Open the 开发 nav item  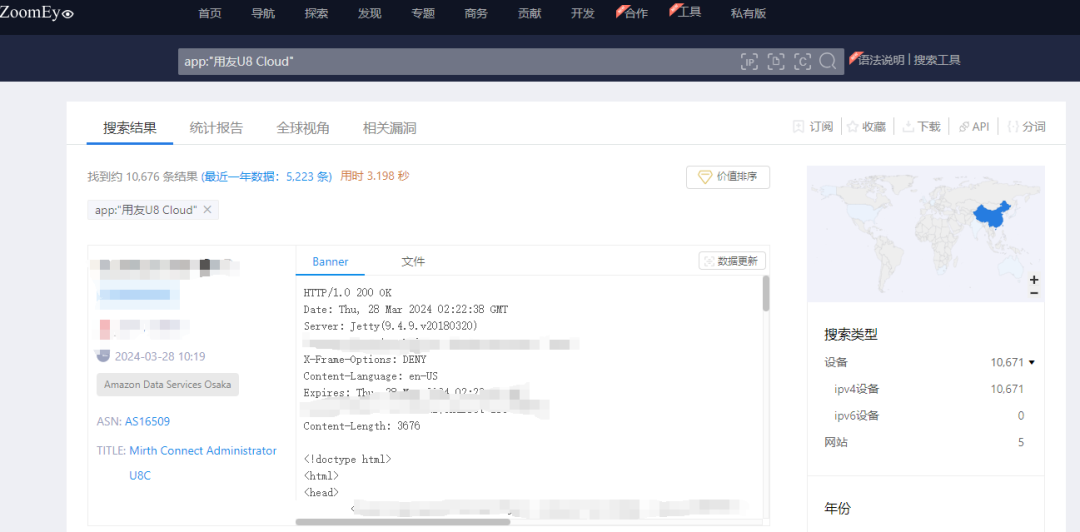(x=583, y=13)
